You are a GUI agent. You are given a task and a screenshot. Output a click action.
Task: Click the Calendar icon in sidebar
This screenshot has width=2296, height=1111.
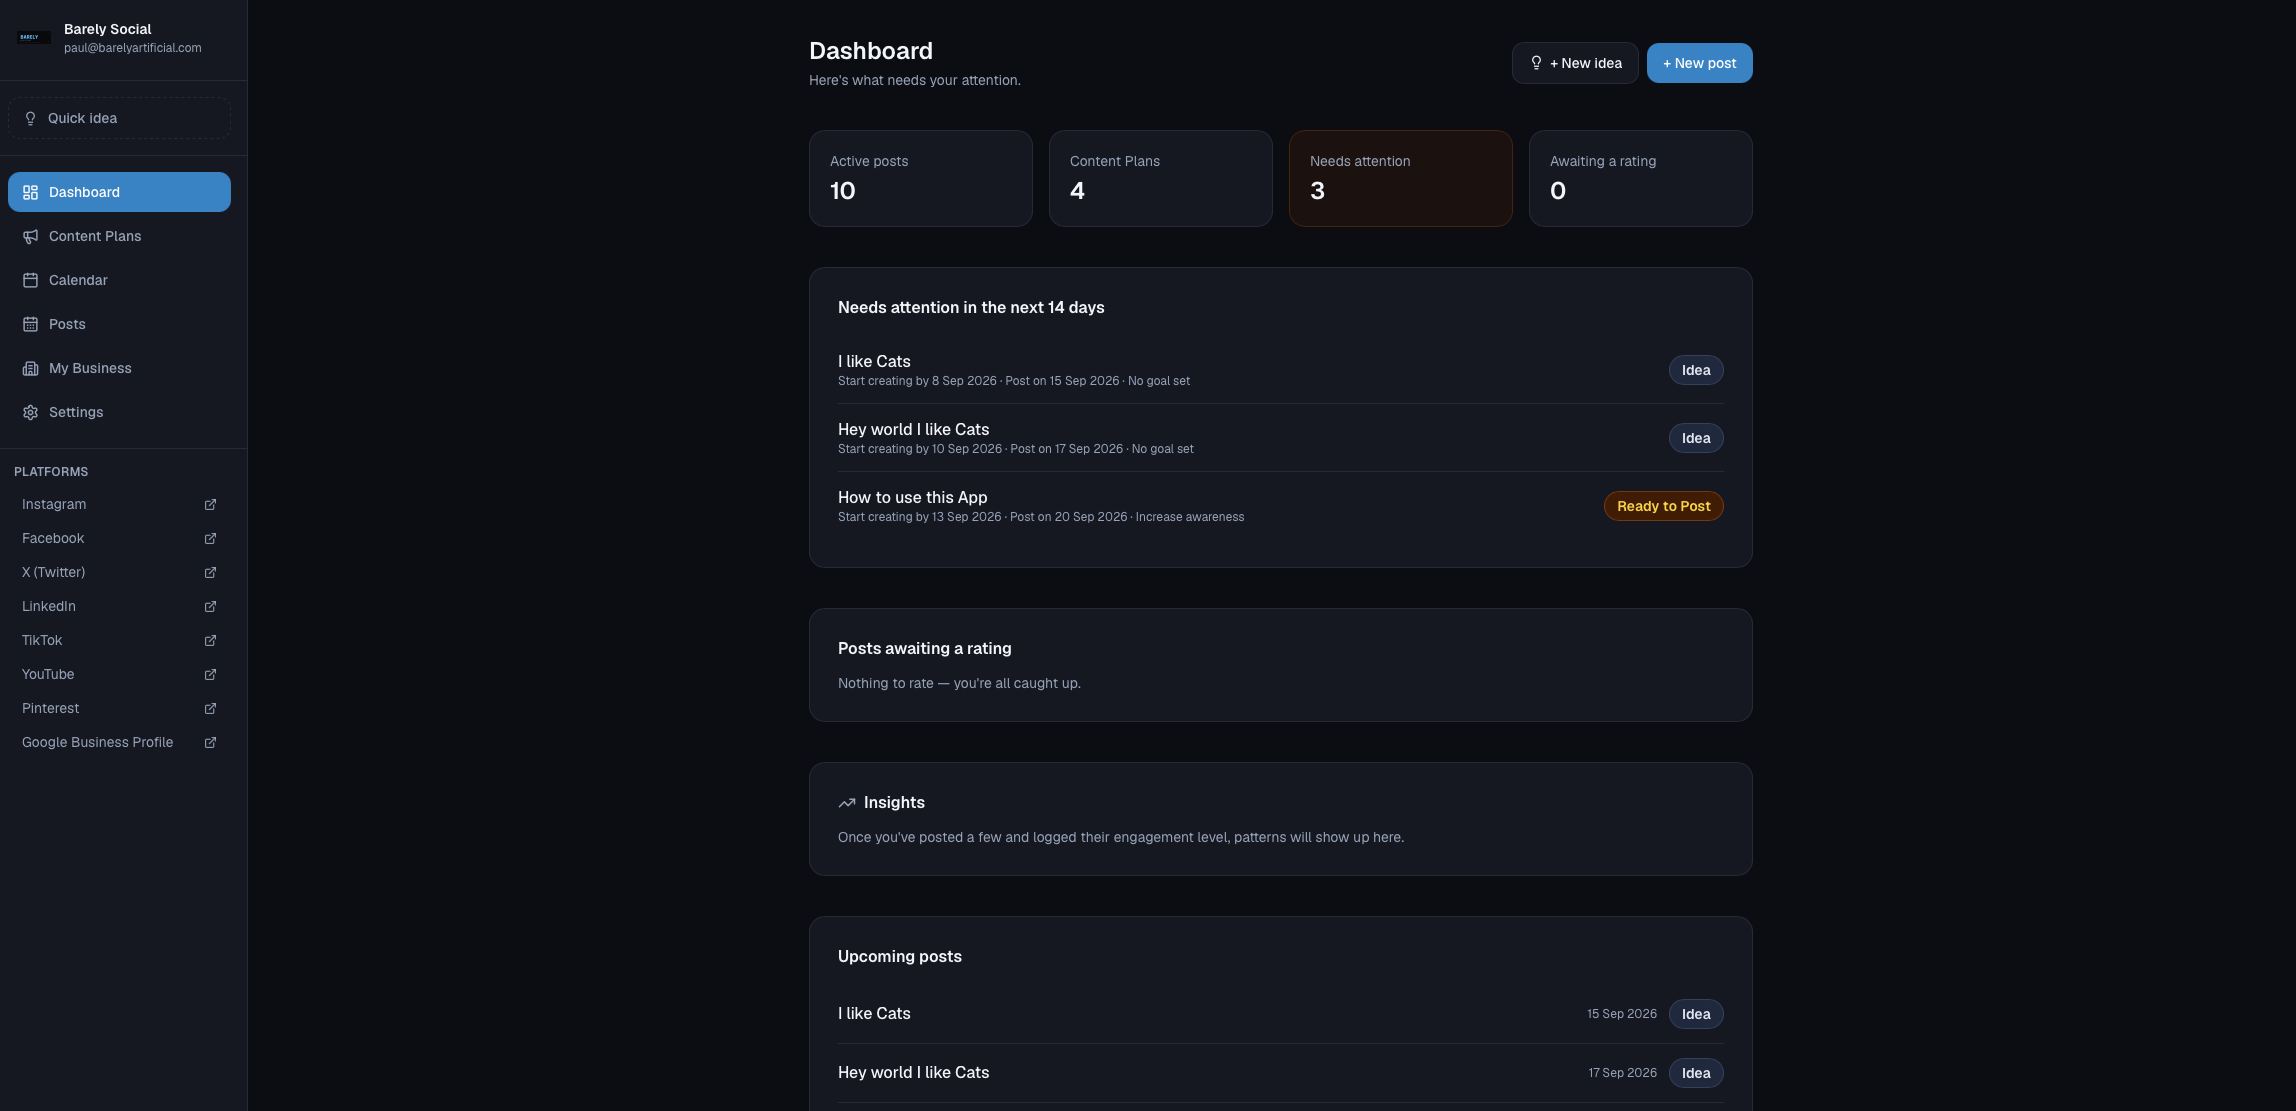point(31,280)
